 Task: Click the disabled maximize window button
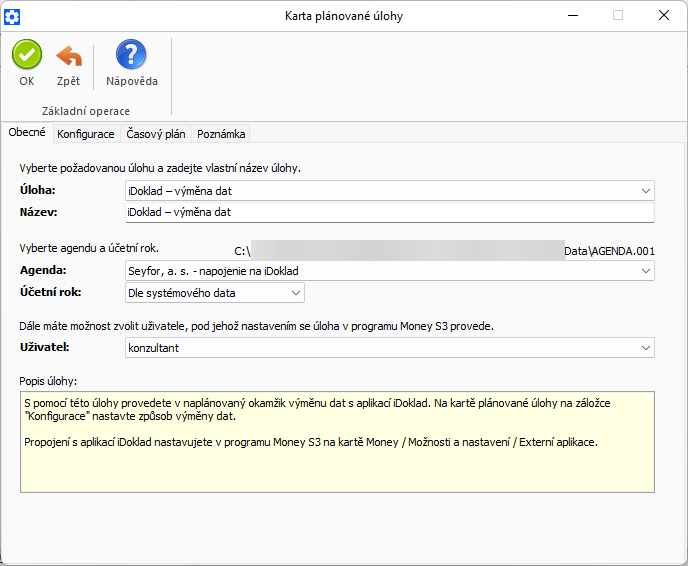(618, 15)
